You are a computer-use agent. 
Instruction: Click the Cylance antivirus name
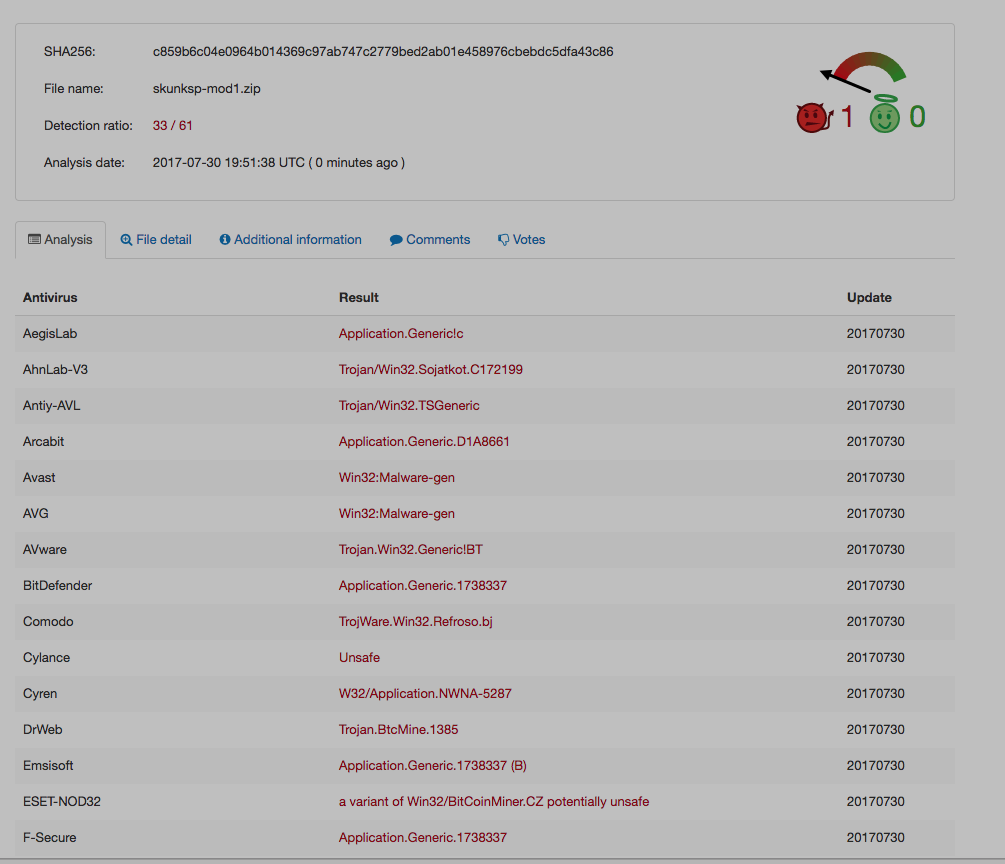46,658
